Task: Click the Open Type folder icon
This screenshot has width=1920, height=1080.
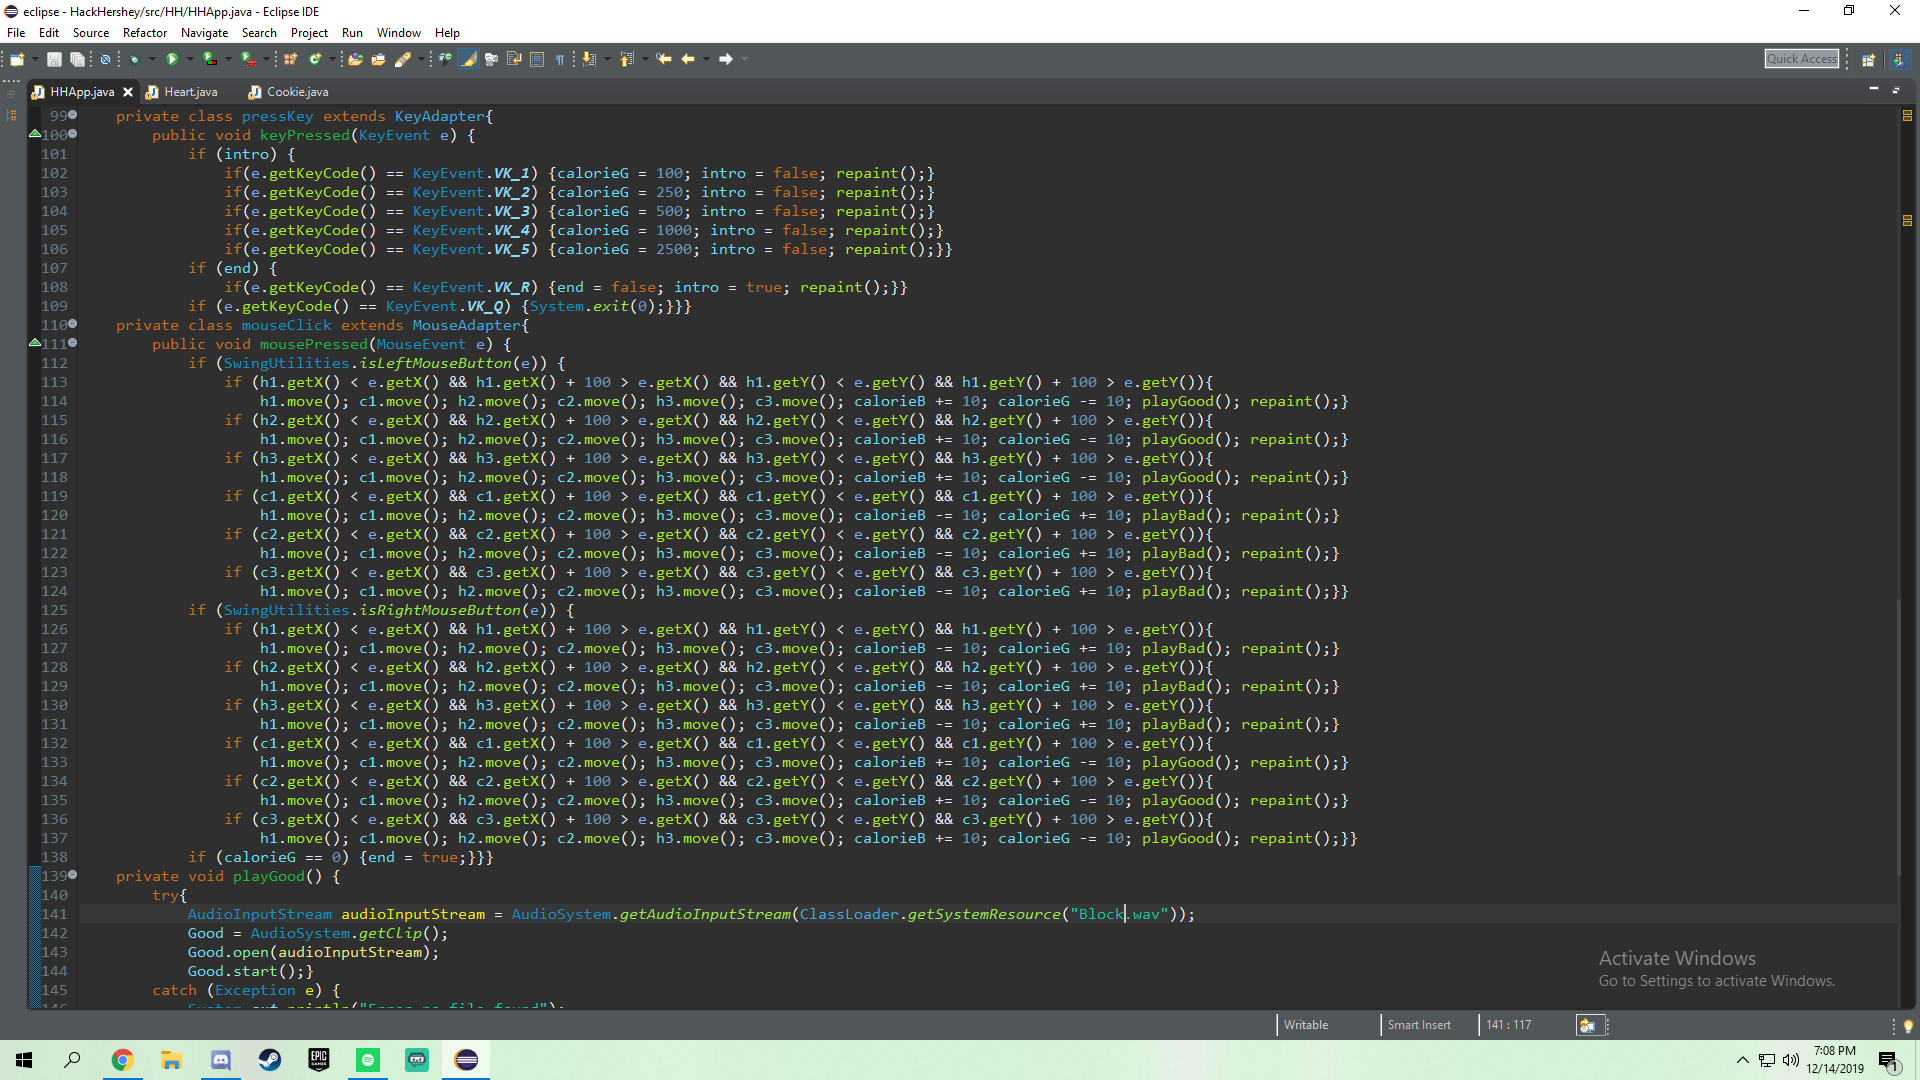Action: click(355, 59)
